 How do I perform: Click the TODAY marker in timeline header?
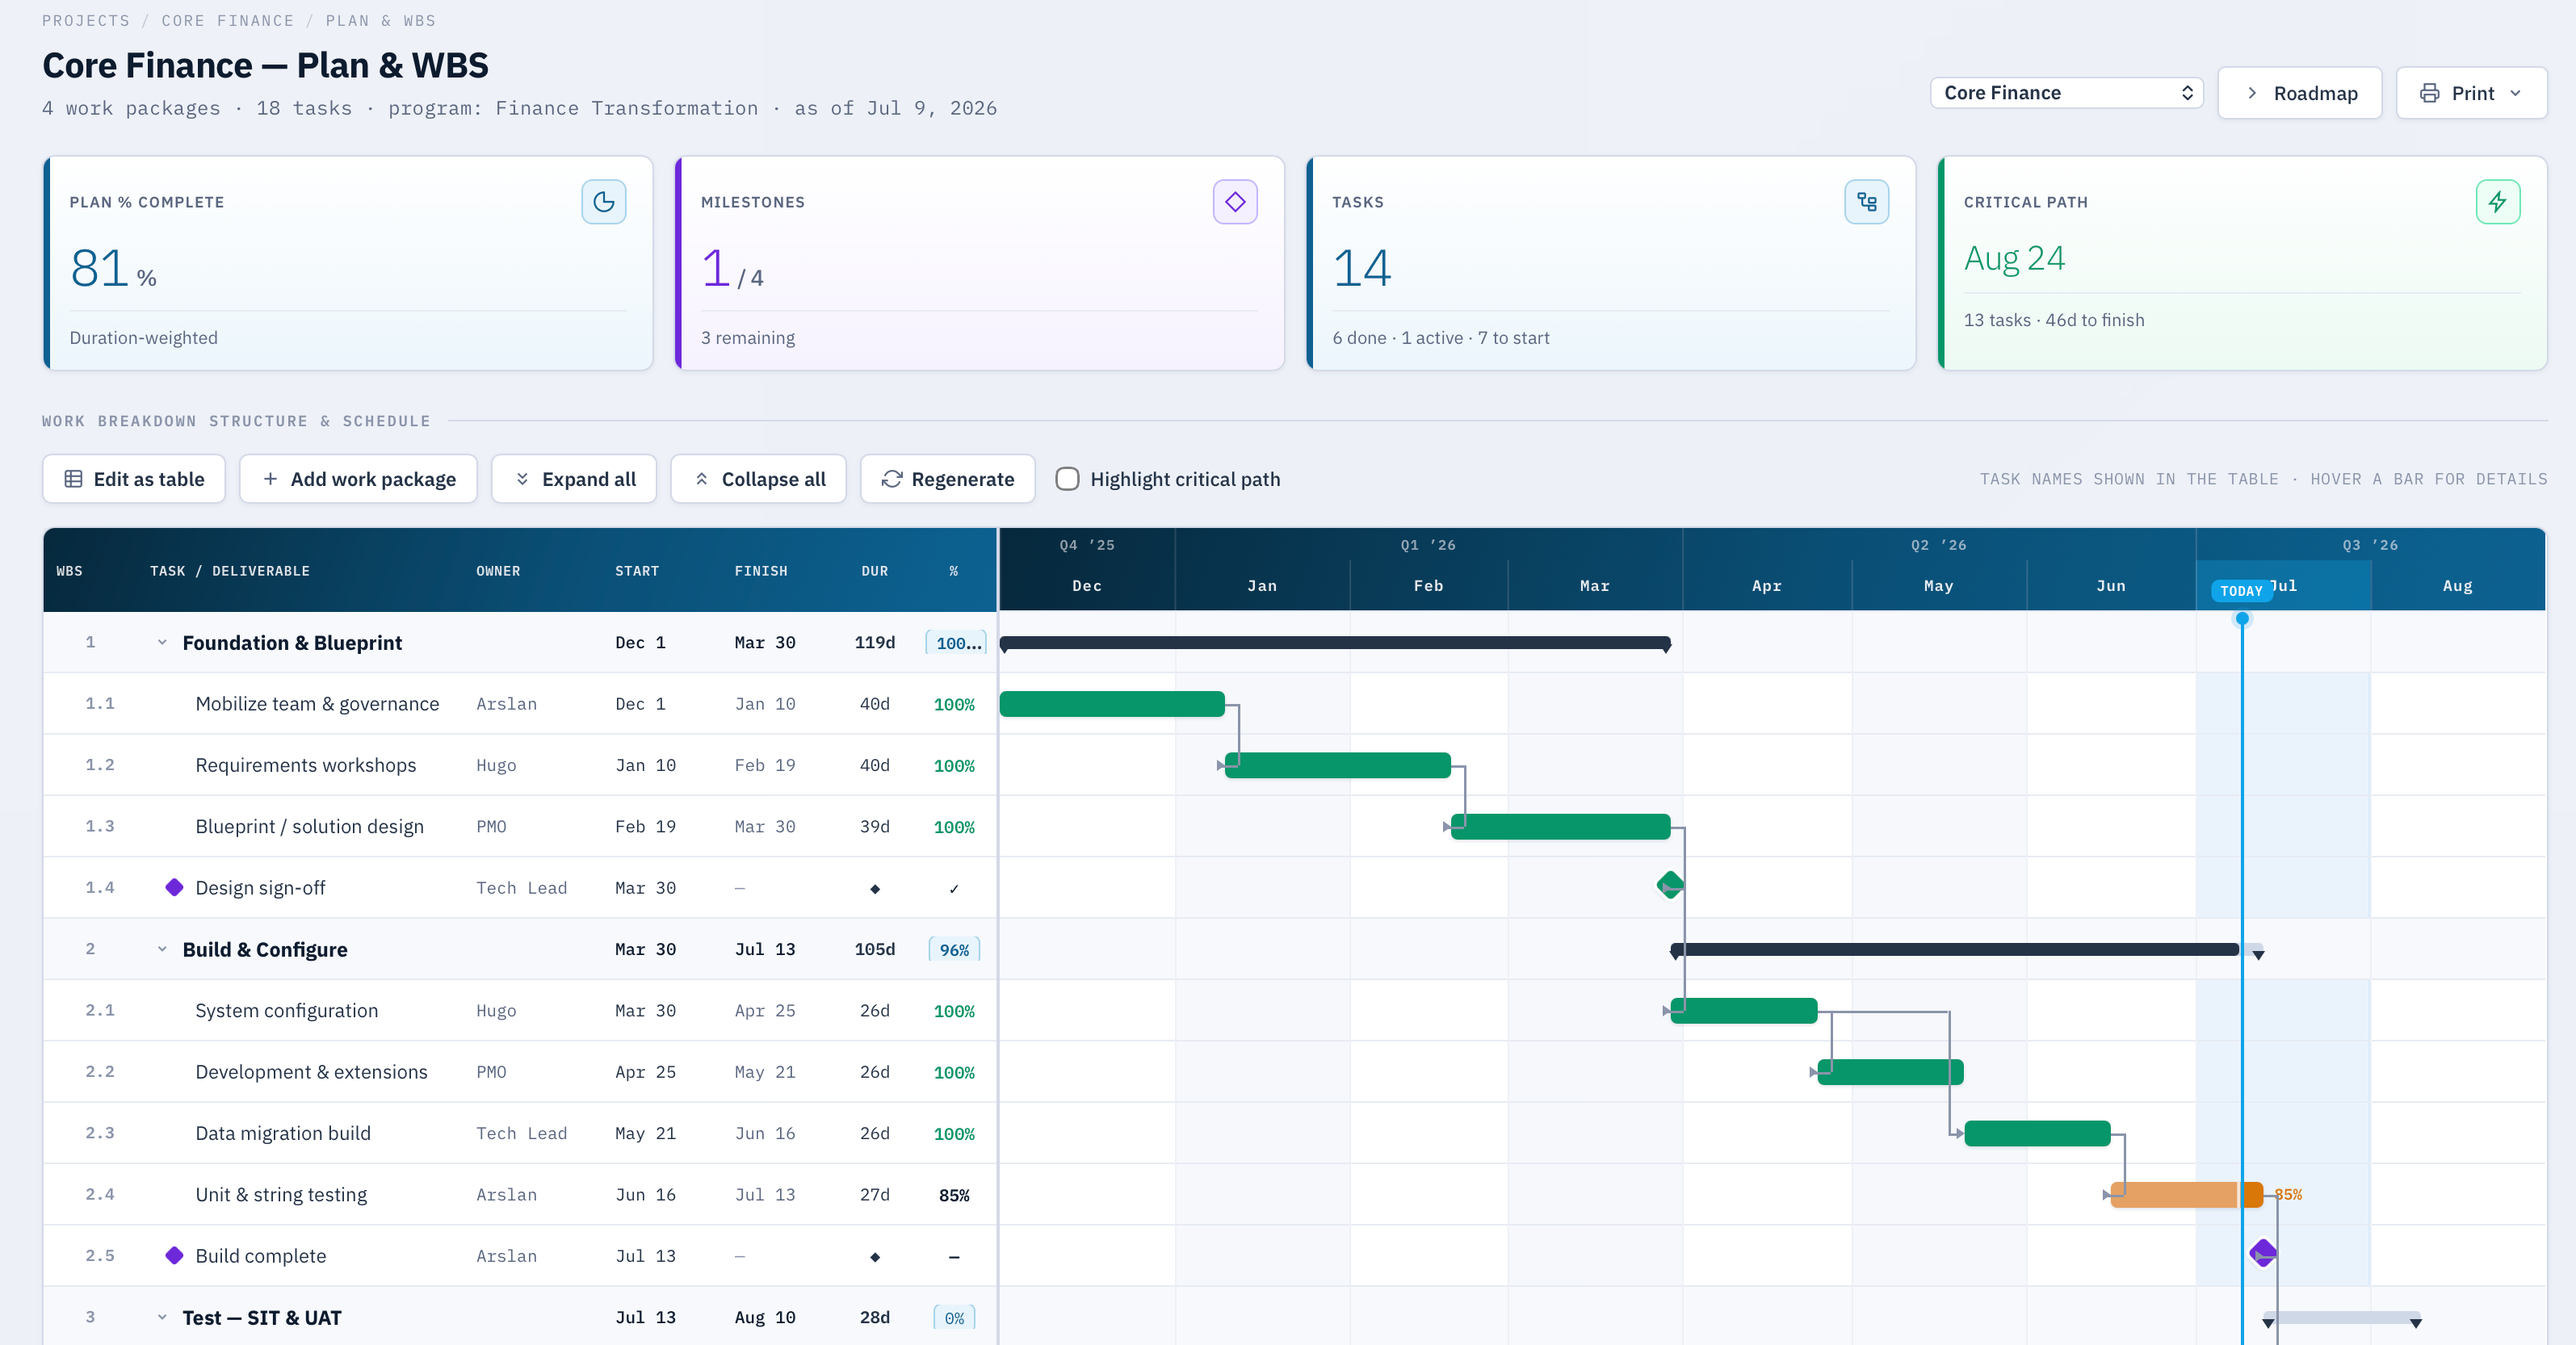(x=2240, y=591)
